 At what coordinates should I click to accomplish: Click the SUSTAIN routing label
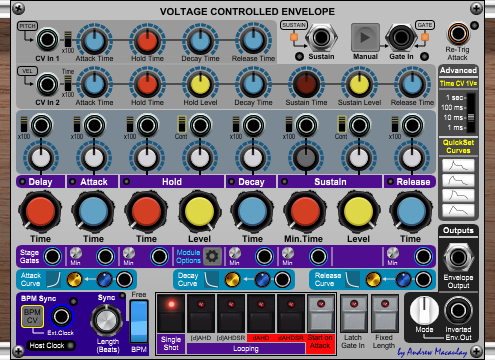294,25
